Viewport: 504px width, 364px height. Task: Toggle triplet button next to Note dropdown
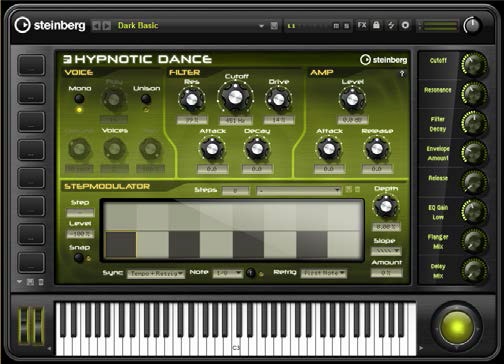coord(251,273)
